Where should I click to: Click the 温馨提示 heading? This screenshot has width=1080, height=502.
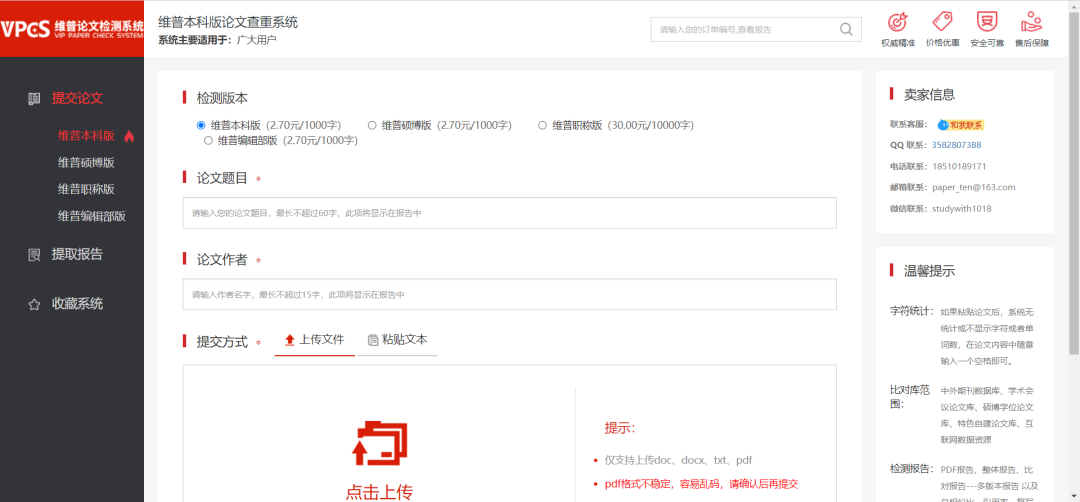tap(930, 271)
